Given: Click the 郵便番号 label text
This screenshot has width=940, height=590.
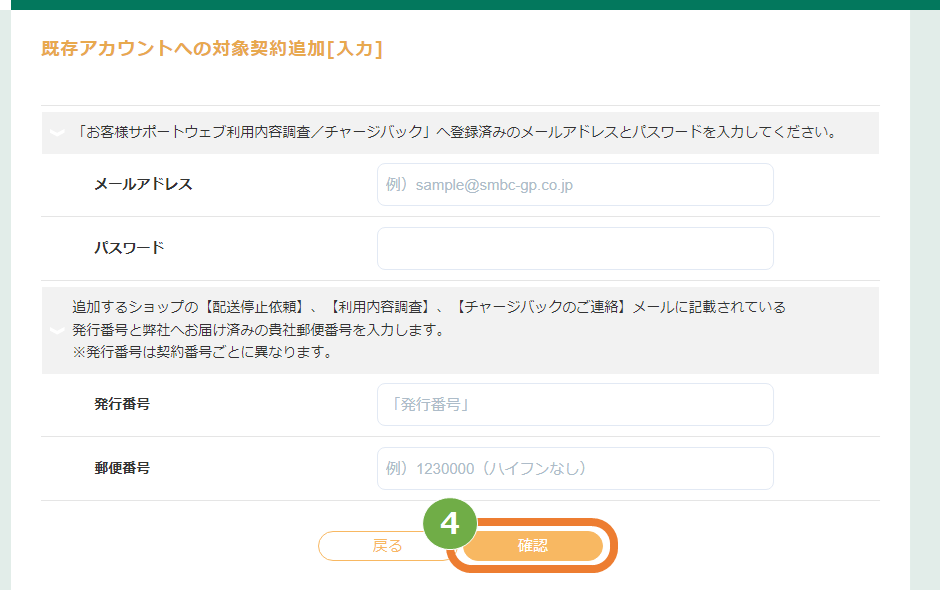Looking at the screenshot, I should [122, 468].
